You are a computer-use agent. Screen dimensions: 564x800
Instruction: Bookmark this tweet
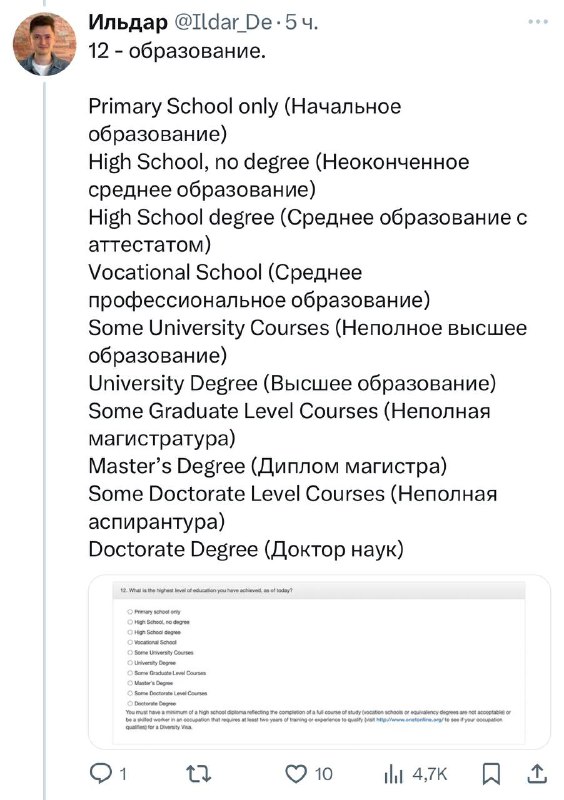[491, 774]
